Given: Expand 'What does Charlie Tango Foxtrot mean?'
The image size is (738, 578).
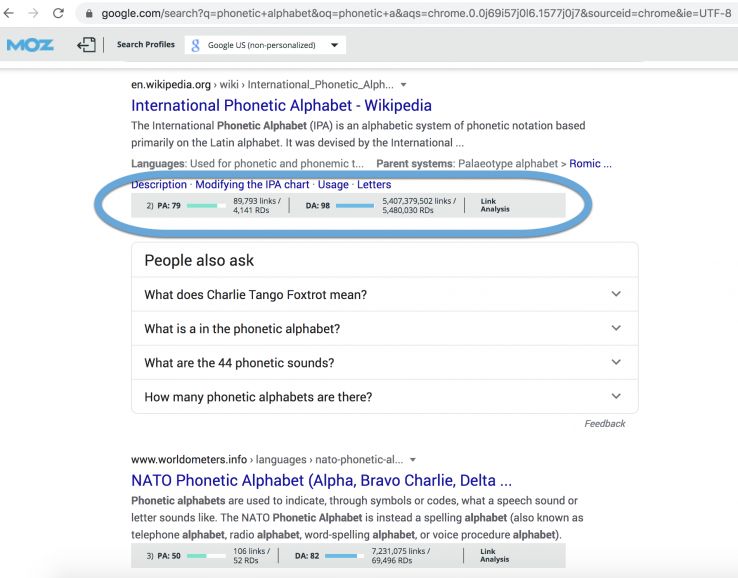Looking at the screenshot, I should pos(384,294).
